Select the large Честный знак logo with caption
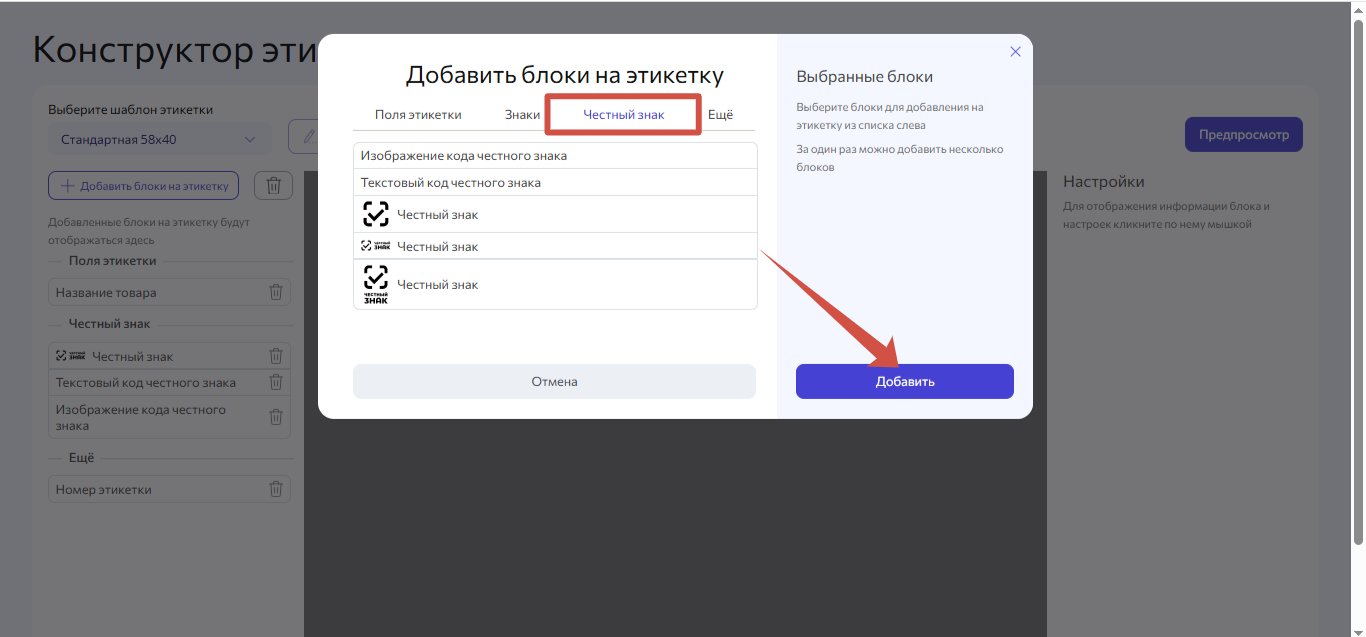Screen dimensions: 1366x637 [x=555, y=285]
